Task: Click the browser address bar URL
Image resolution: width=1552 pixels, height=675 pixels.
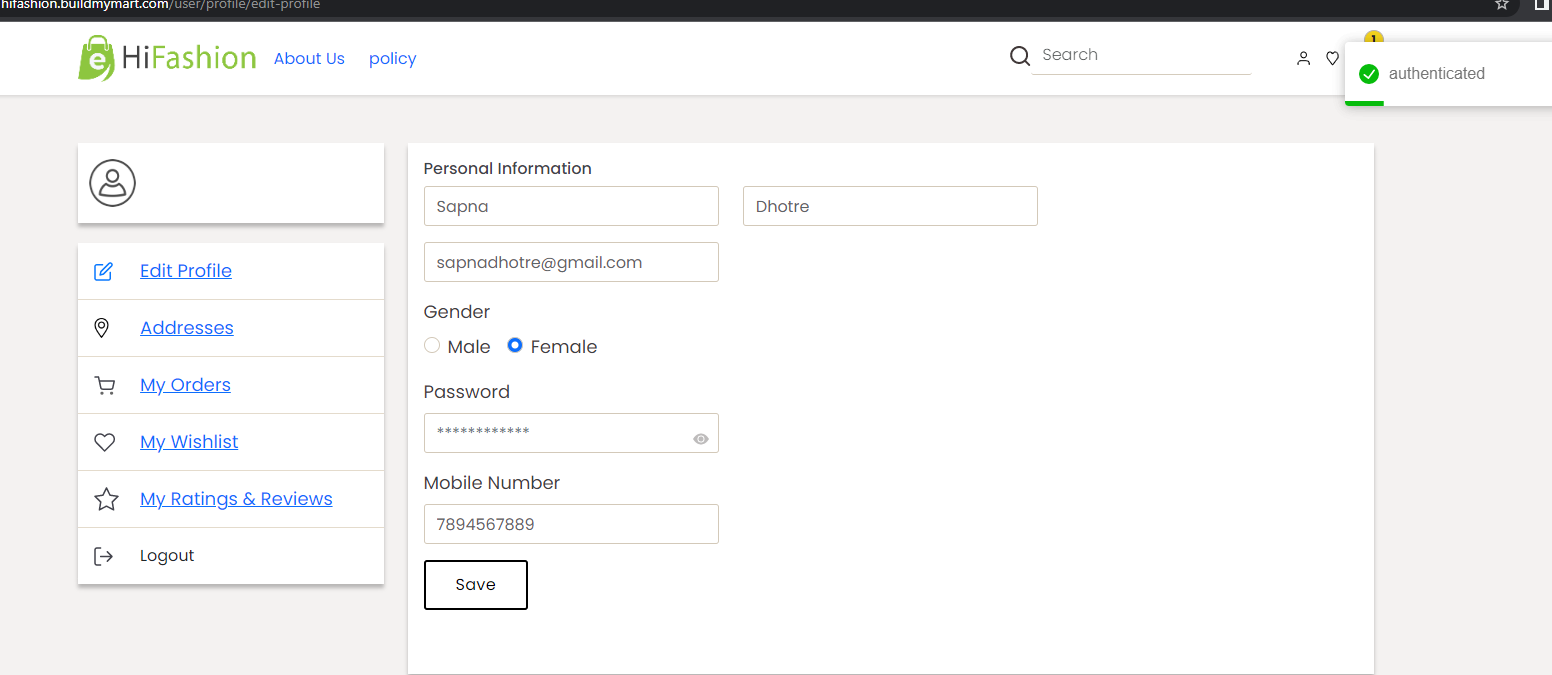Action: (x=160, y=5)
